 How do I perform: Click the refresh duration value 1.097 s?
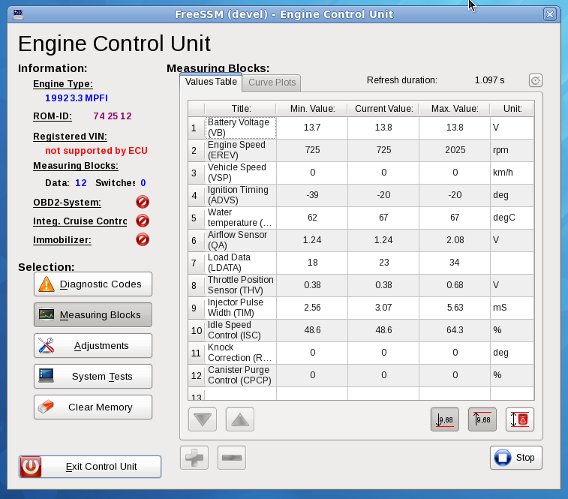pyautogui.click(x=489, y=80)
